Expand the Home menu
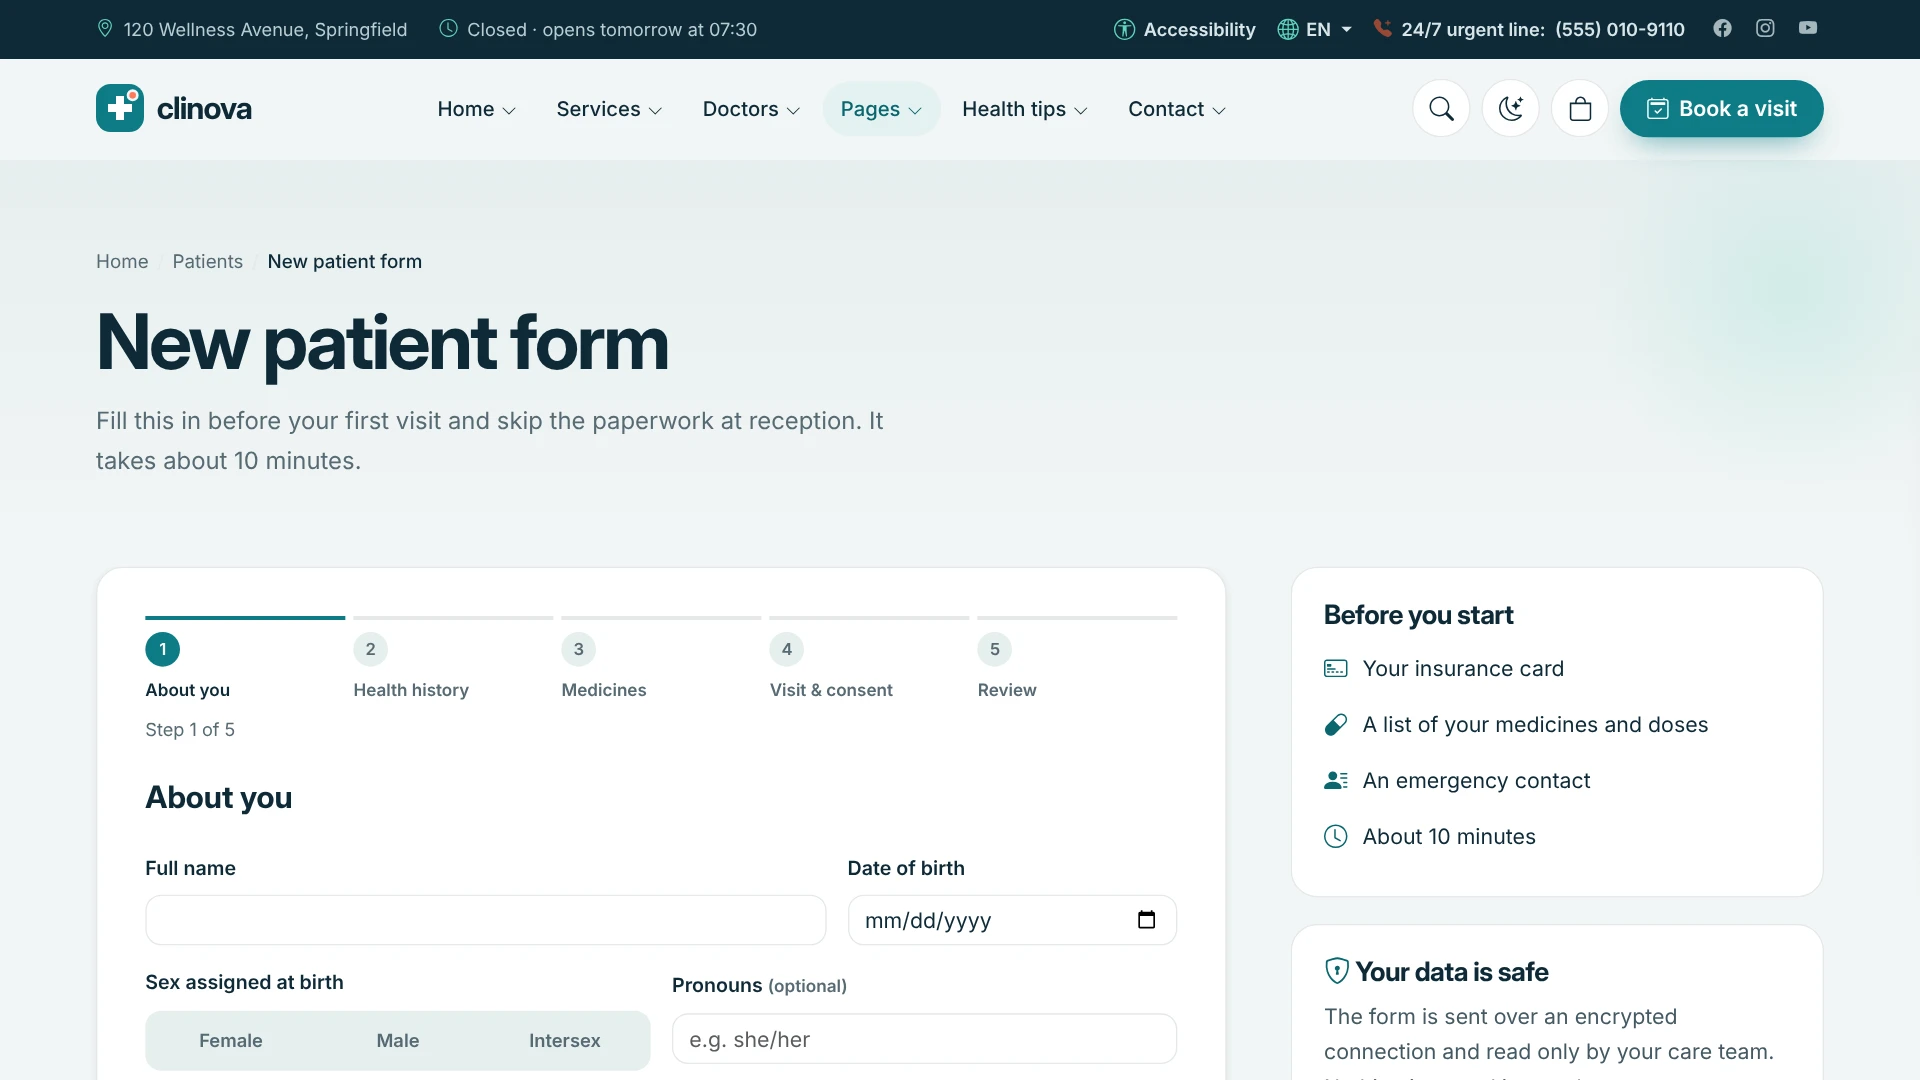1920x1080 pixels. point(476,109)
